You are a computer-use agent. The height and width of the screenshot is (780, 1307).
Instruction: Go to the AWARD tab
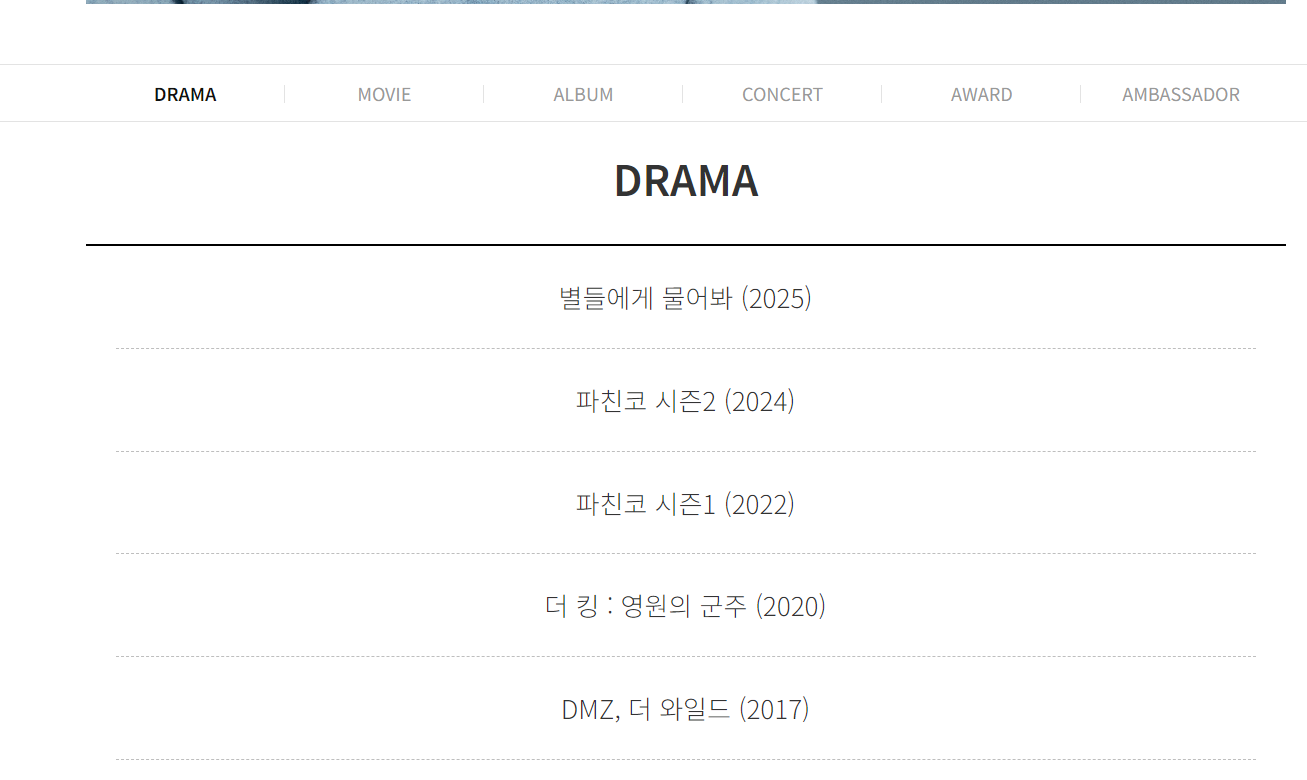tap(981, 94)
